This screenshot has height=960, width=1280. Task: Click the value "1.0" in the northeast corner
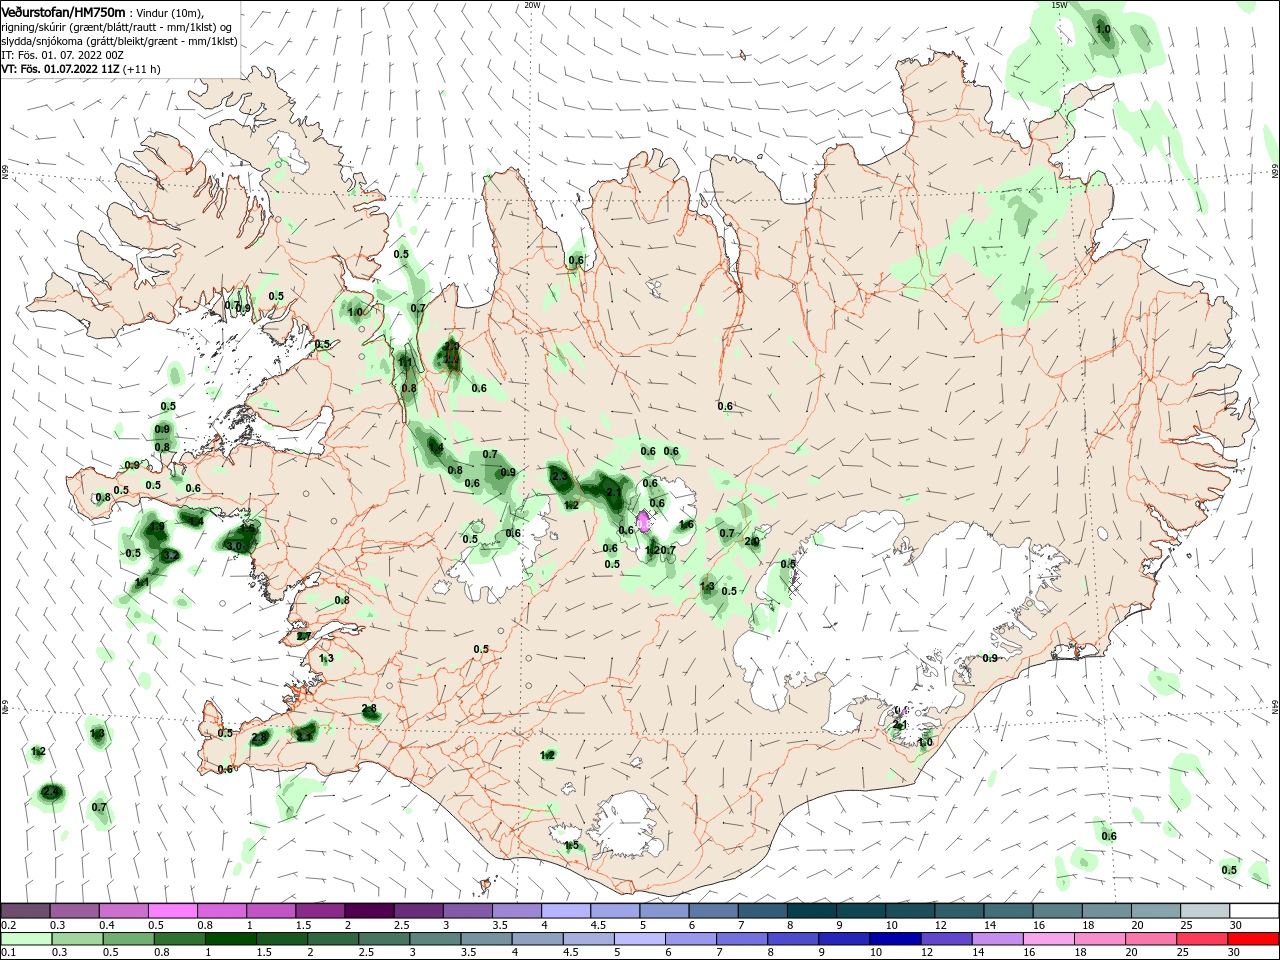(1103, 30)
